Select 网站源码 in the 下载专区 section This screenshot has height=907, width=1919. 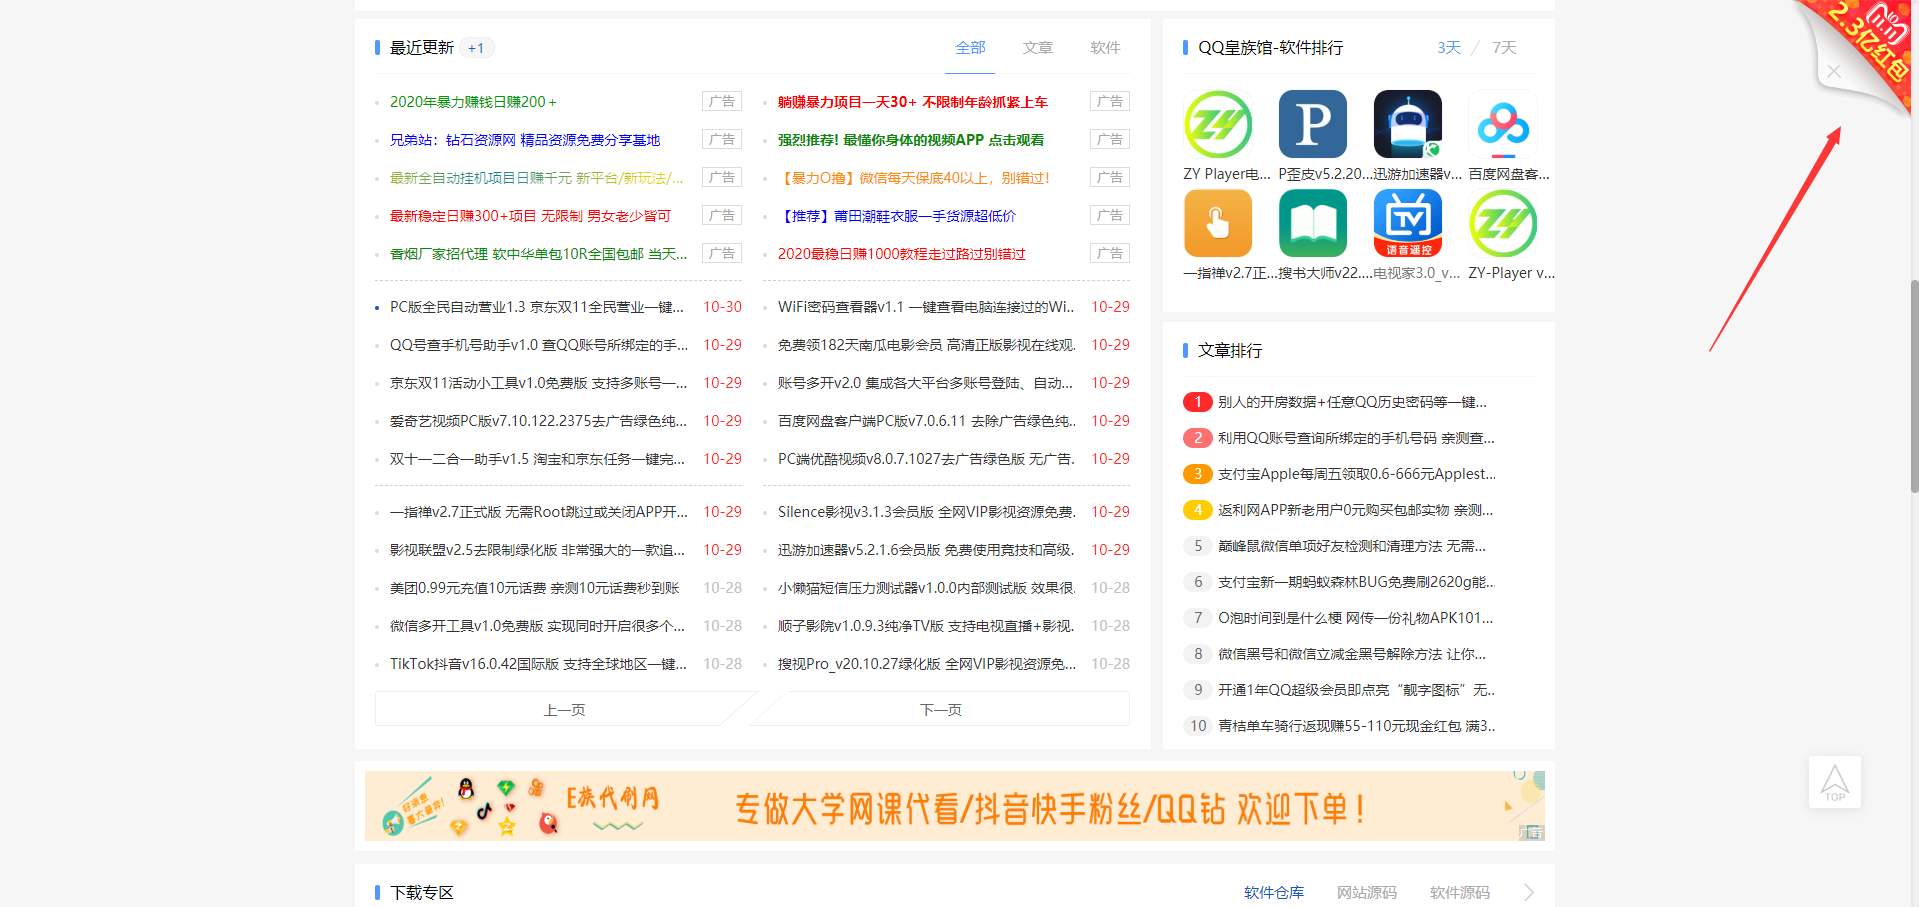coord(1366,892)
